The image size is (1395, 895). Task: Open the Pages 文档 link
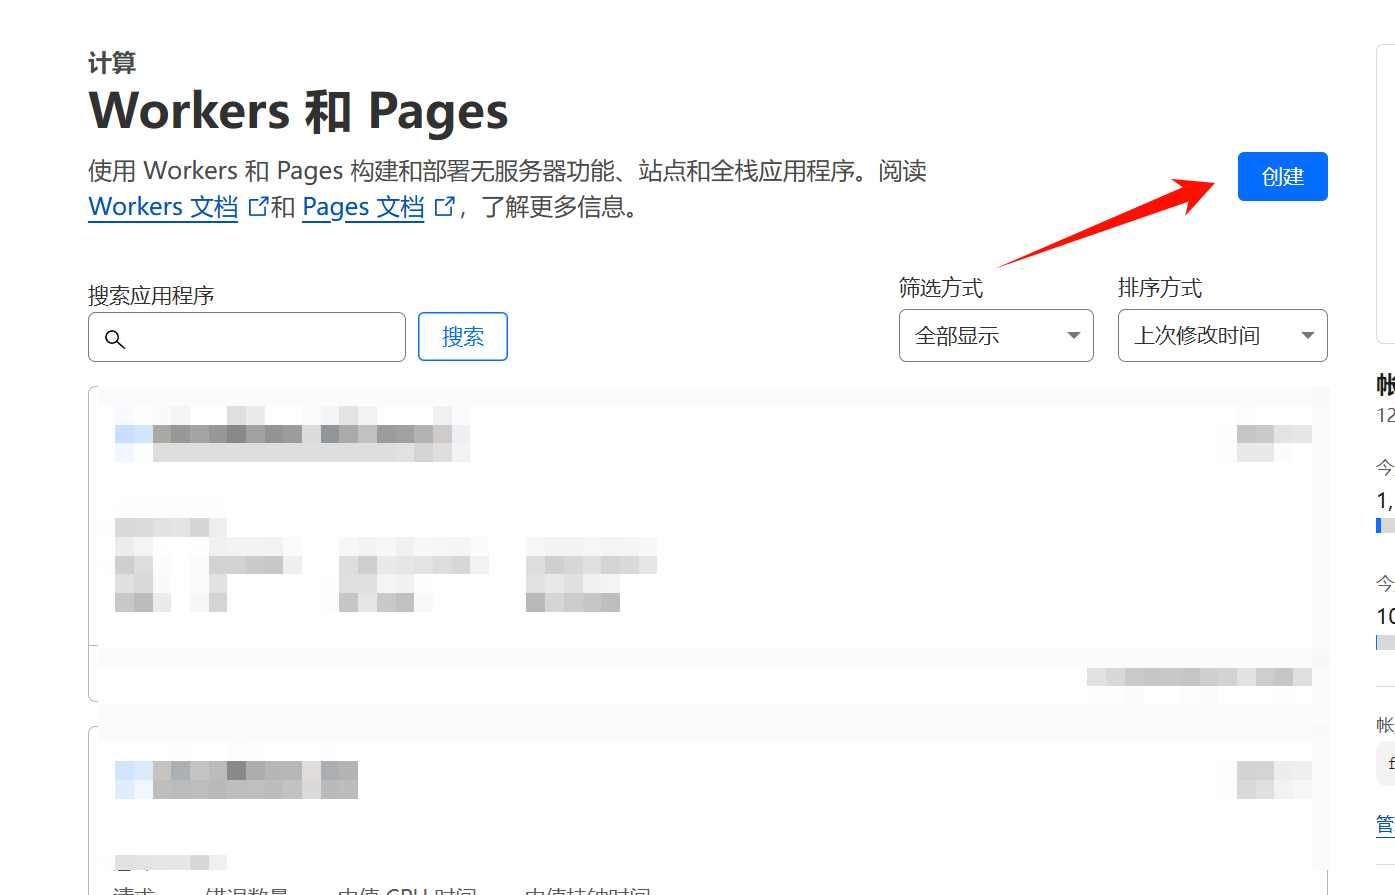click(x=363, y=207)
